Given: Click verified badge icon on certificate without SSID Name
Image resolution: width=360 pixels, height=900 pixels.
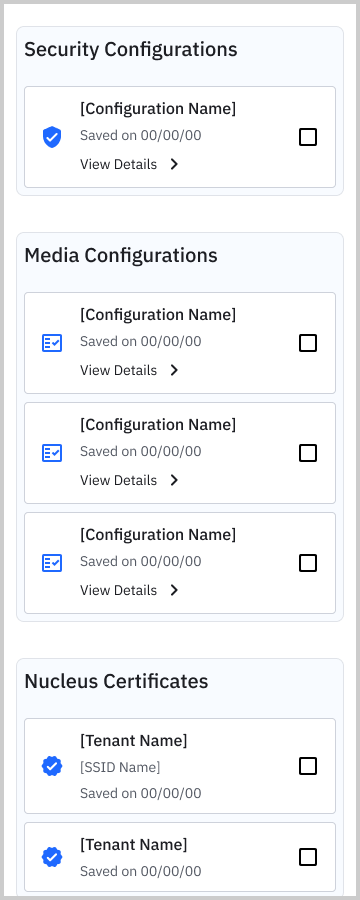Looking at the screenshot, I should click(52, 858).
